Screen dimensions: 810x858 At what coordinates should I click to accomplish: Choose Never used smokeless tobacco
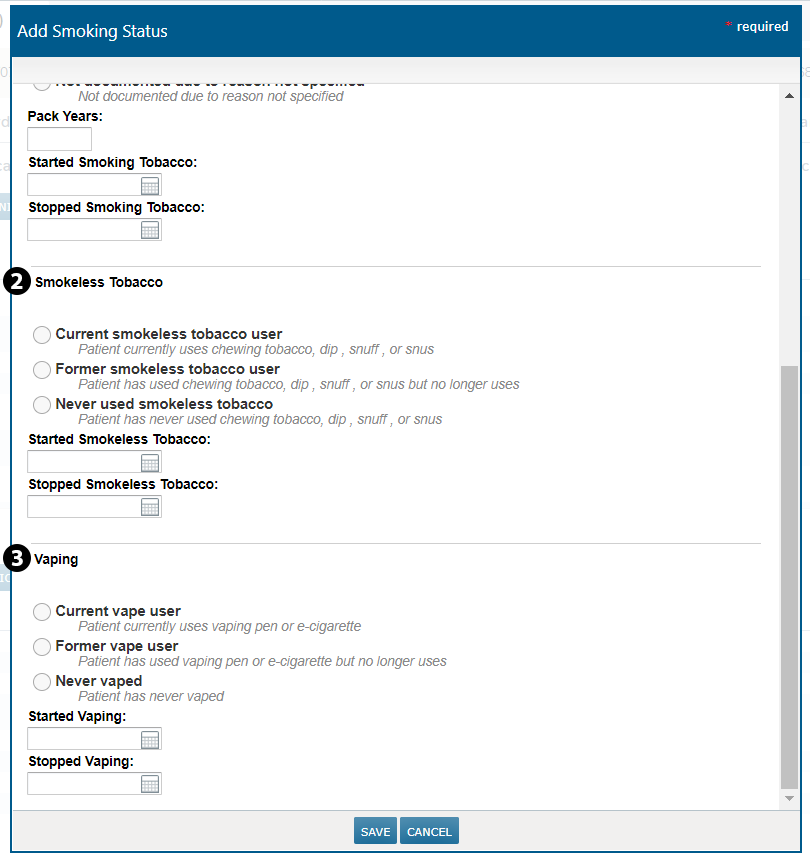click(x=42, y=405)
